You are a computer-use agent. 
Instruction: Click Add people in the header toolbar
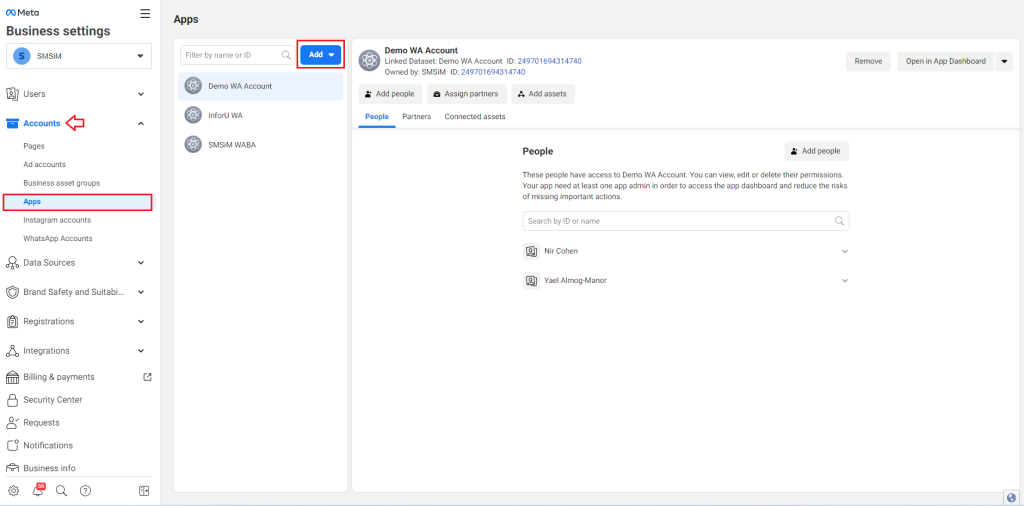[x=391, y=94]
